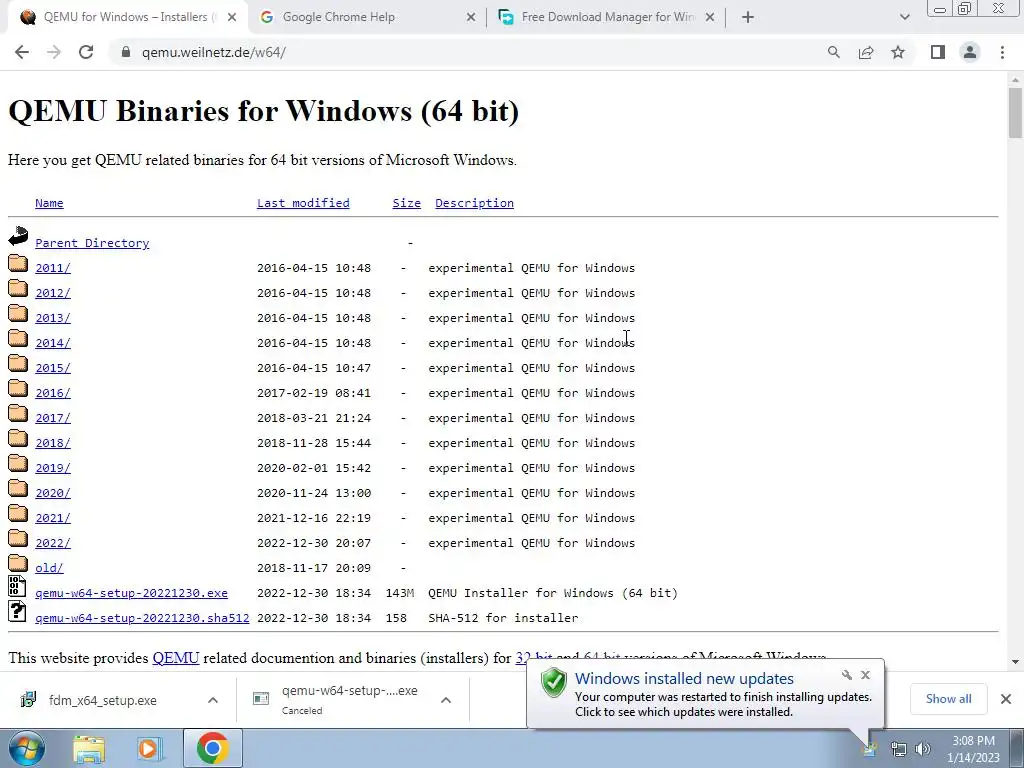The image size is (1024, 768).
Task: Open the Parent Directory link
Action: click(x=92, y=243)
